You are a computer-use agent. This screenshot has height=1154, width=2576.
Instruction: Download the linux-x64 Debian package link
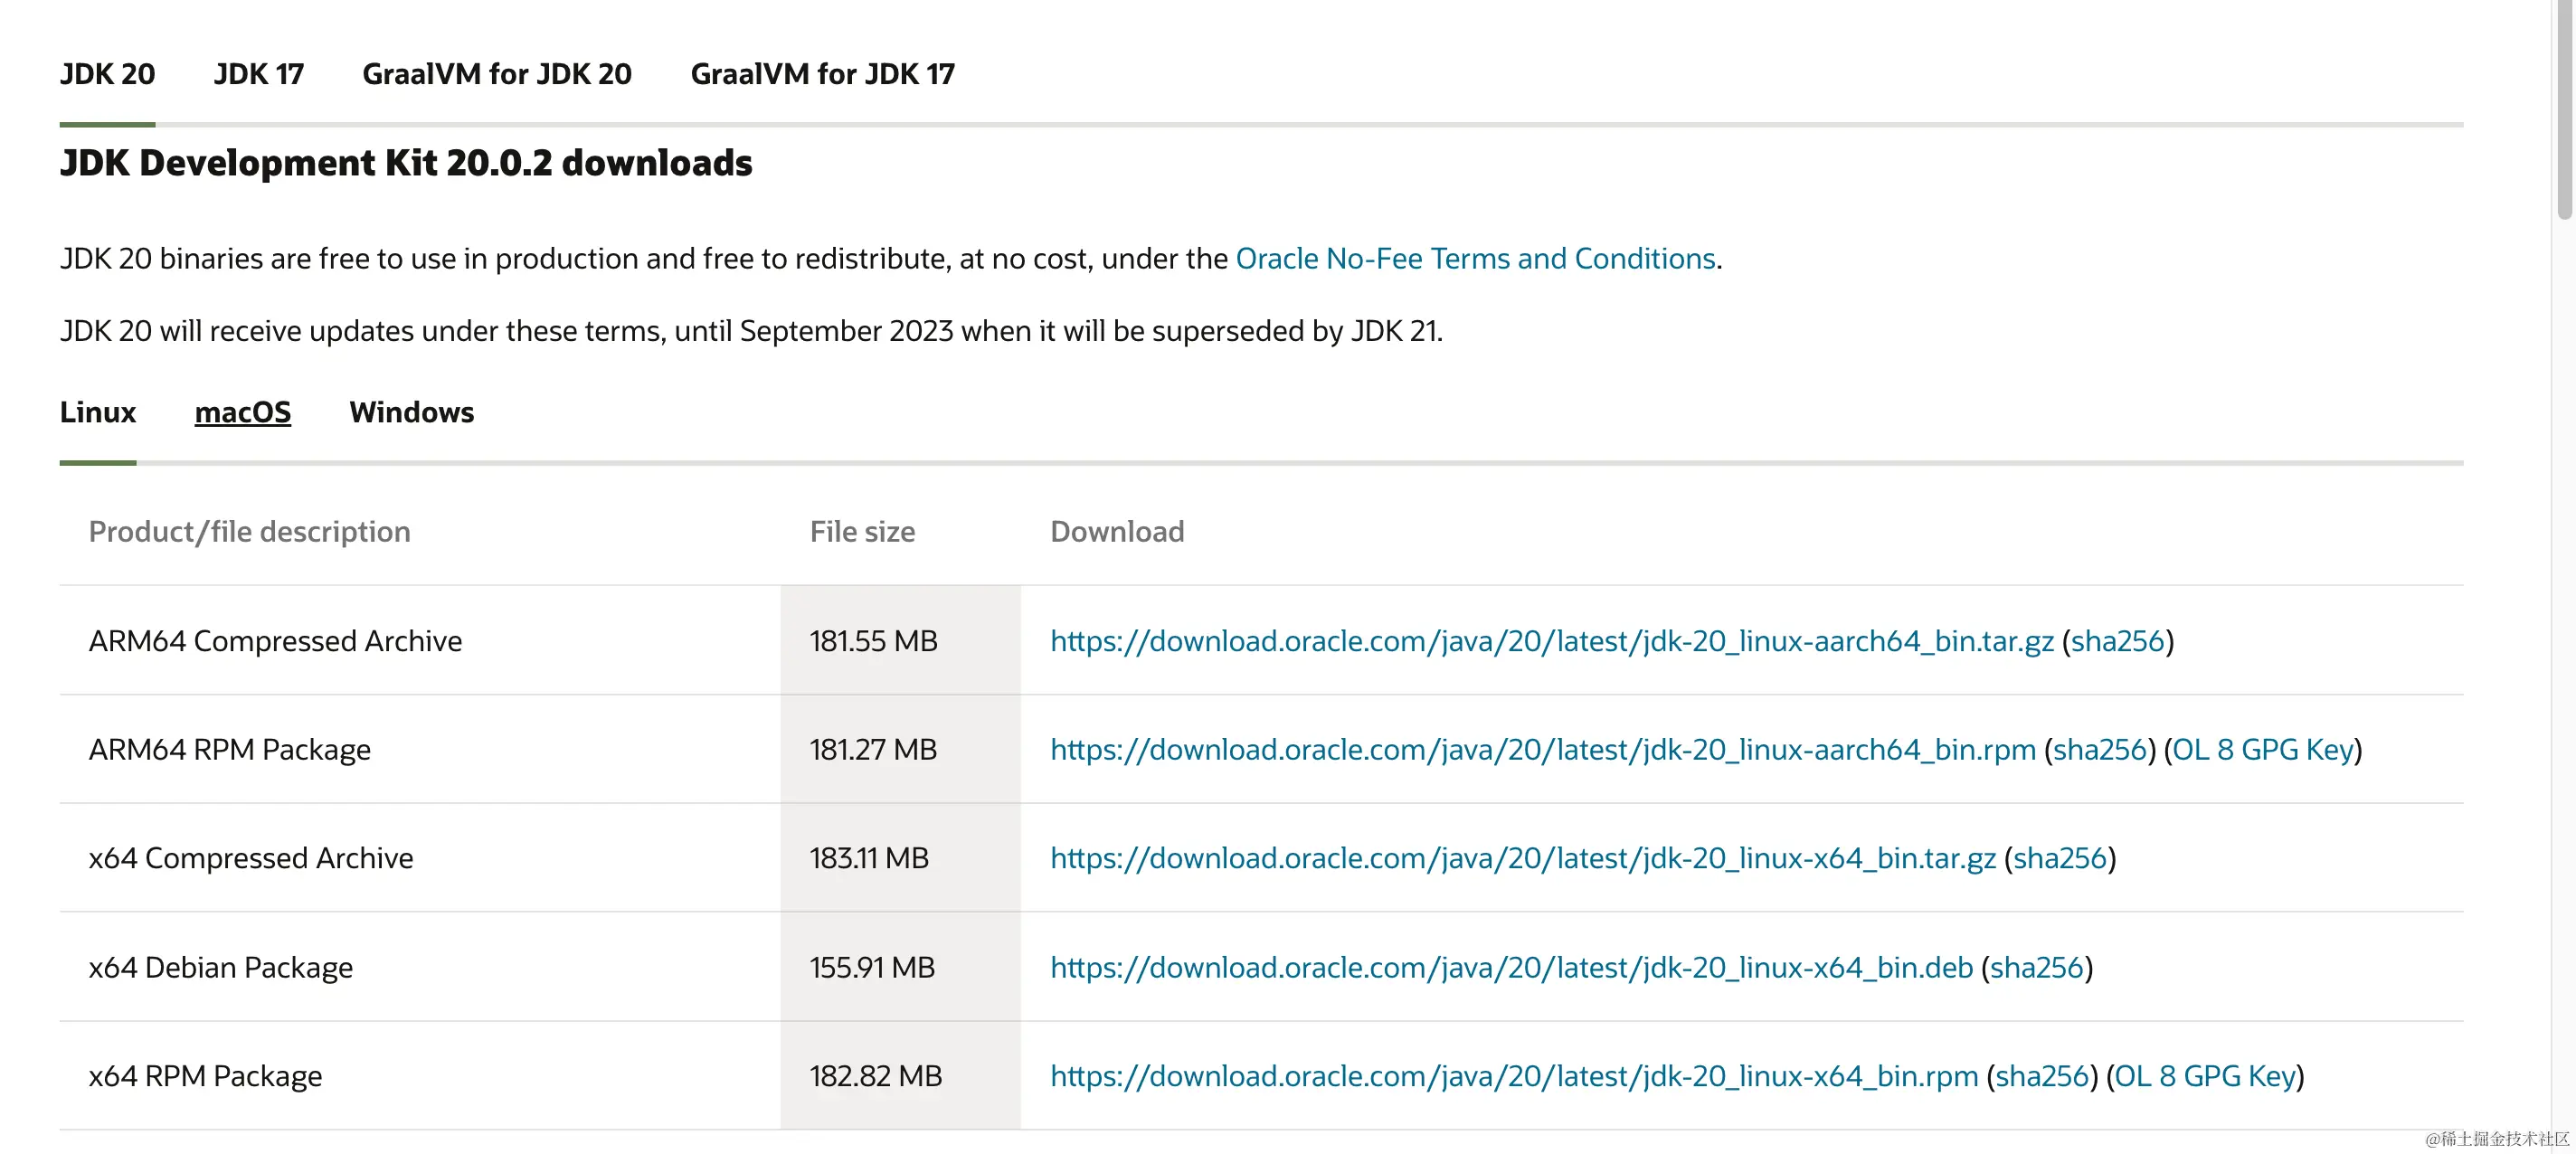pos(1511,968)
